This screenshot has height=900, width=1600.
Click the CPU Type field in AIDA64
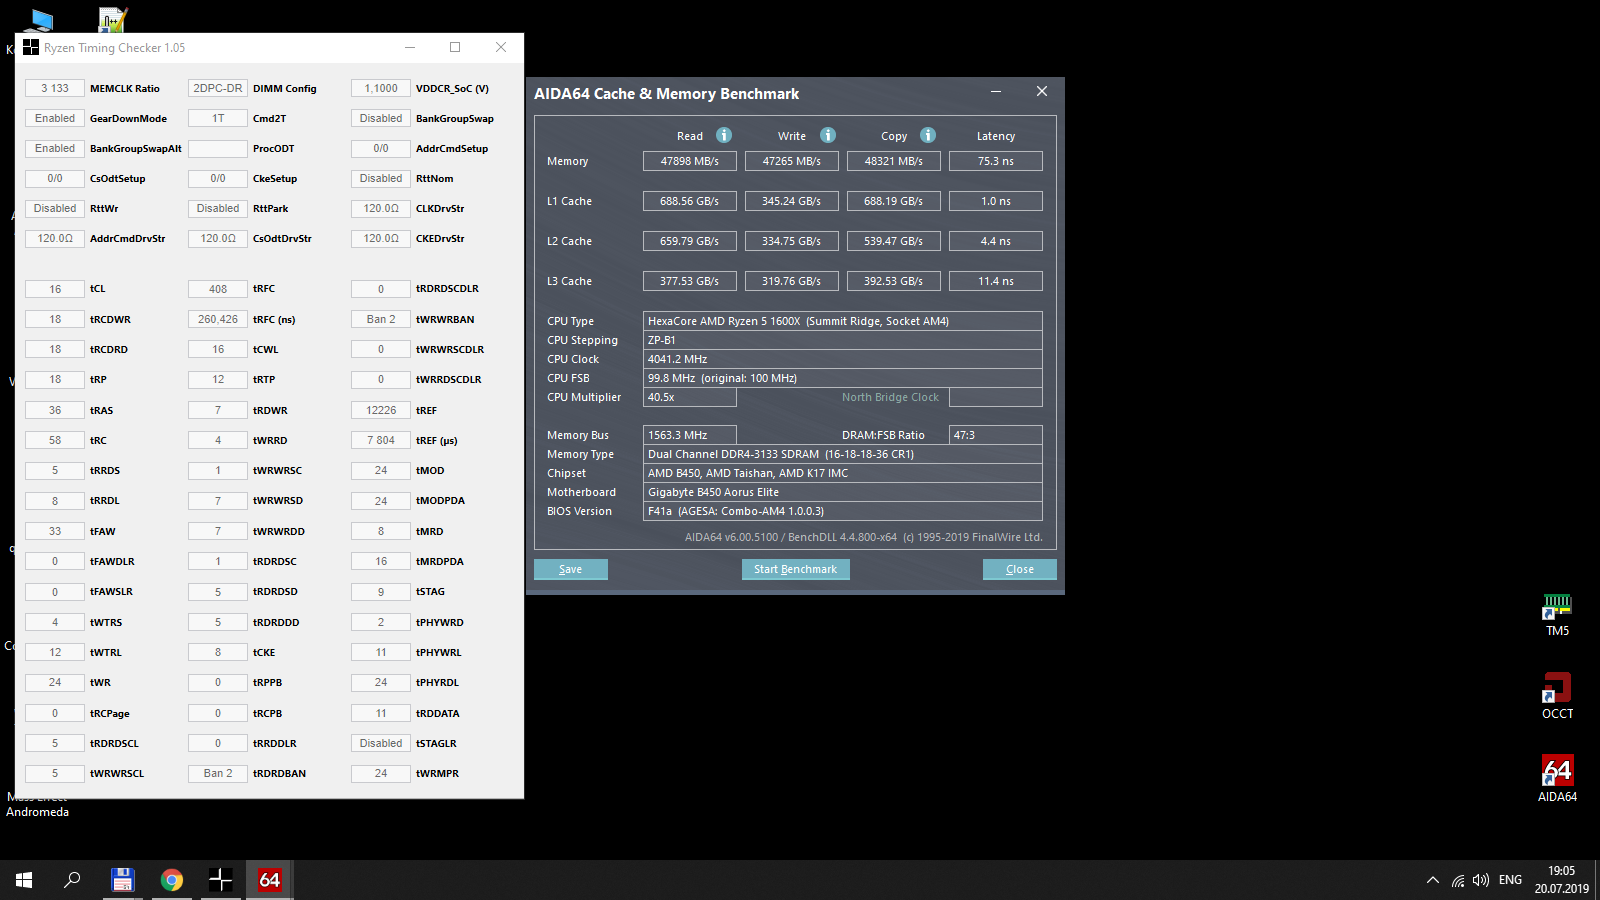tap(843, 321)
